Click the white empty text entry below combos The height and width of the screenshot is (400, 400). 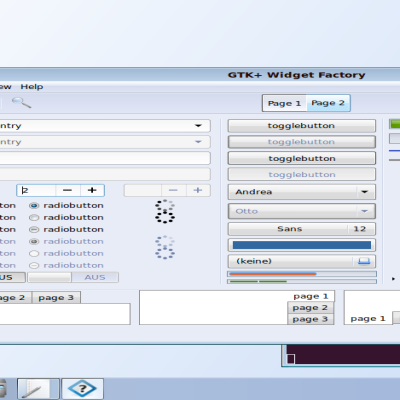(x=105, y=158)
